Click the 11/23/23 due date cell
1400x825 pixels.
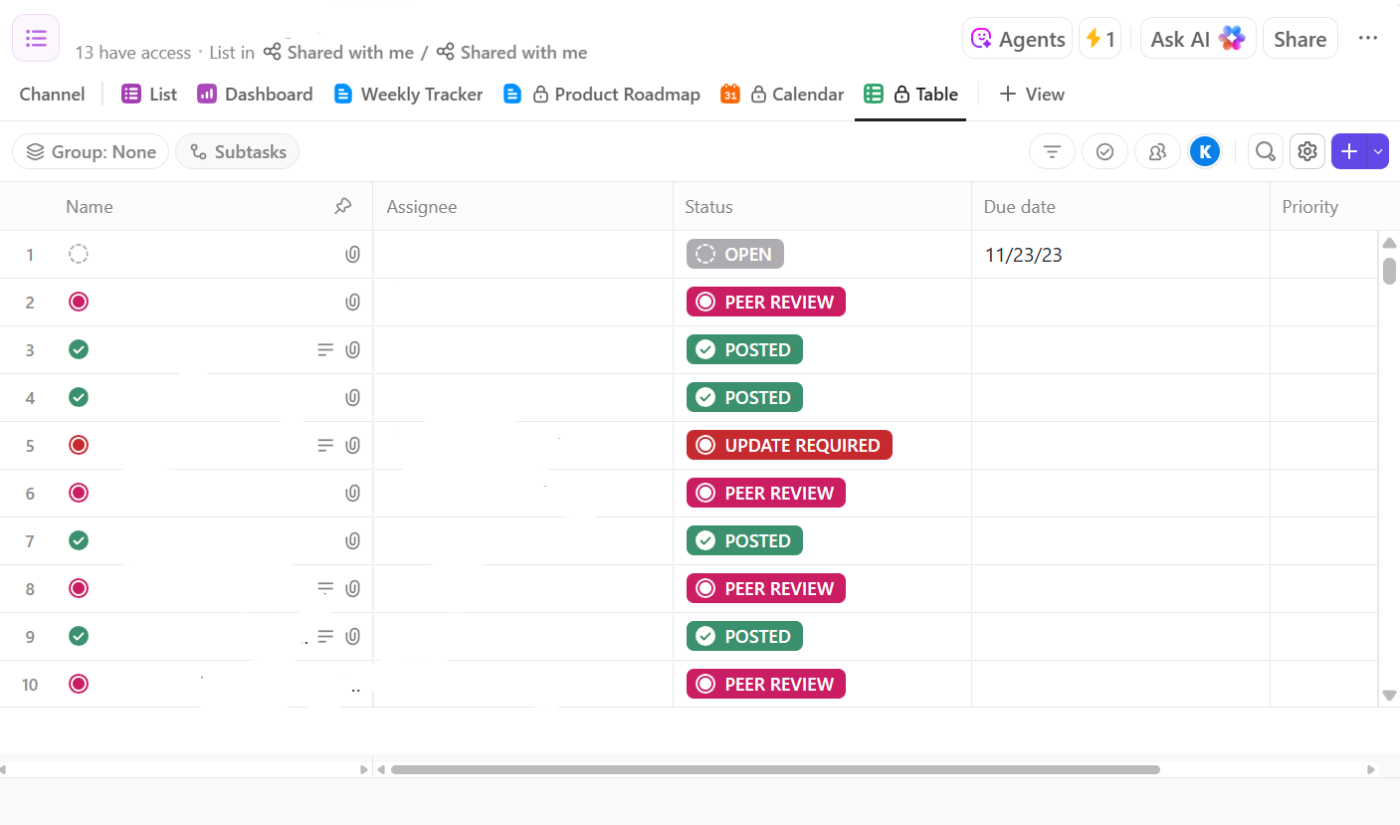pyautogui.click(x=1120, y=255)
